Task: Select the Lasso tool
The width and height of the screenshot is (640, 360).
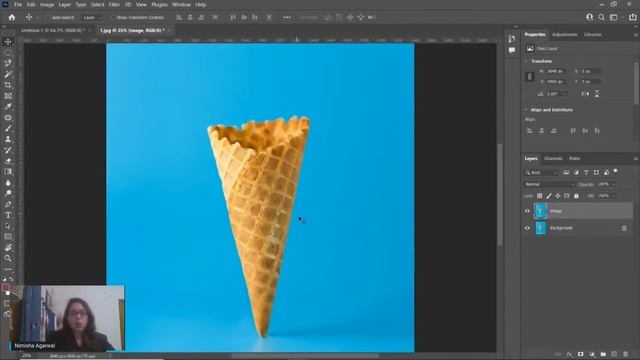Action: pyautogui.click(x=8, y=63)
